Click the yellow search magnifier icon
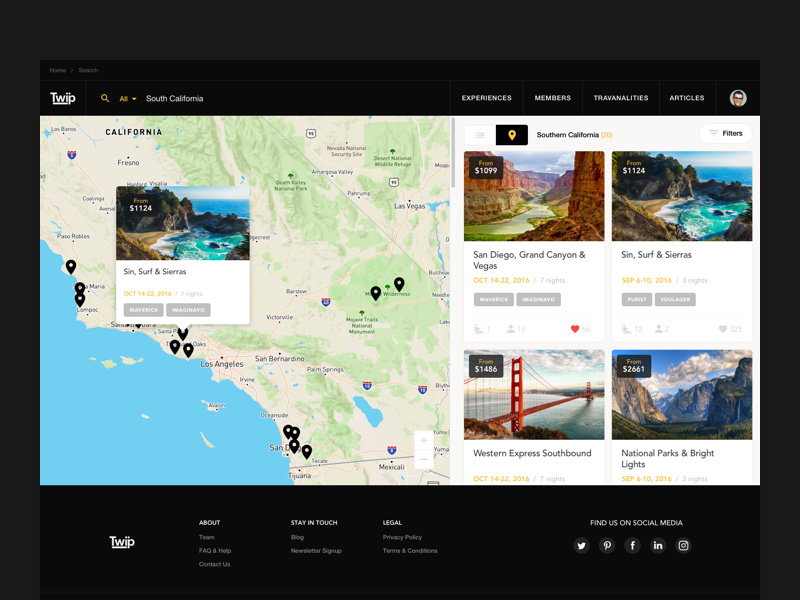 105,98
